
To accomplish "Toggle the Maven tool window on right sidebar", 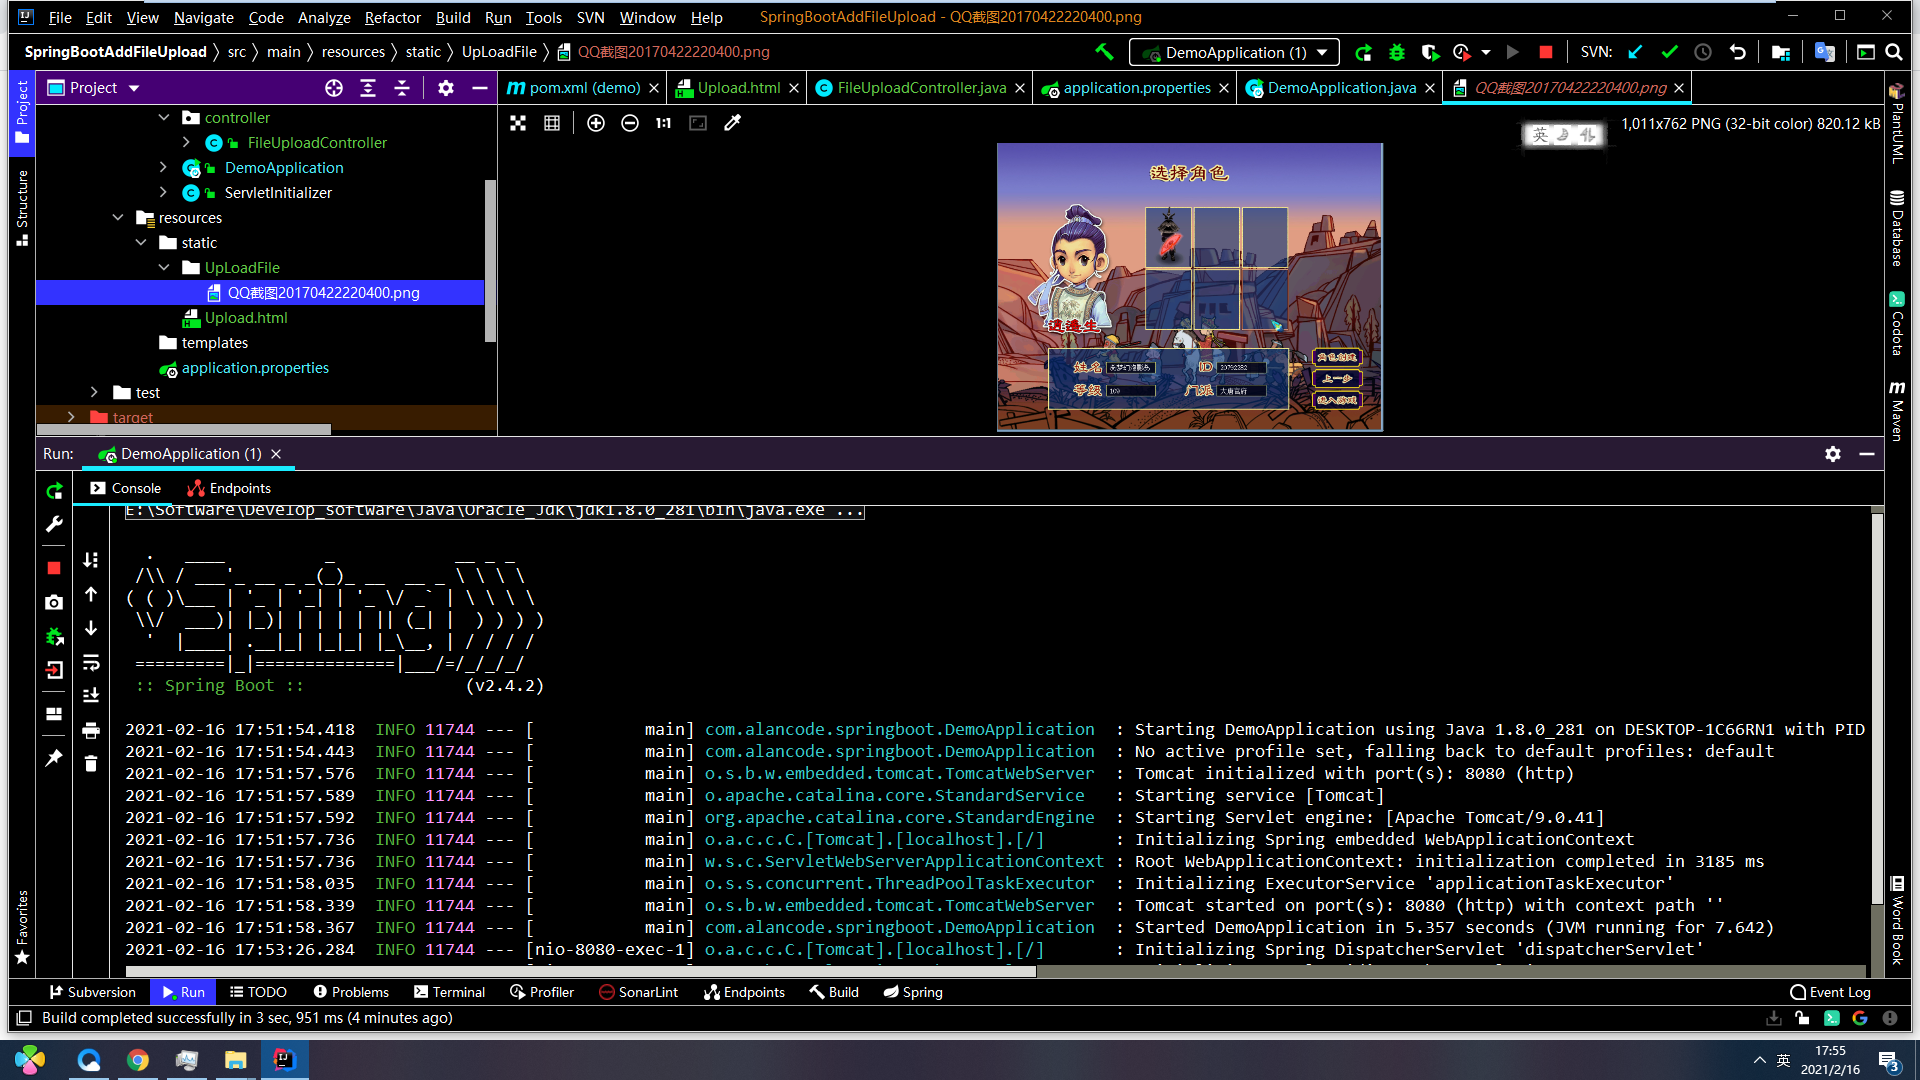I will click(1897, 410).
